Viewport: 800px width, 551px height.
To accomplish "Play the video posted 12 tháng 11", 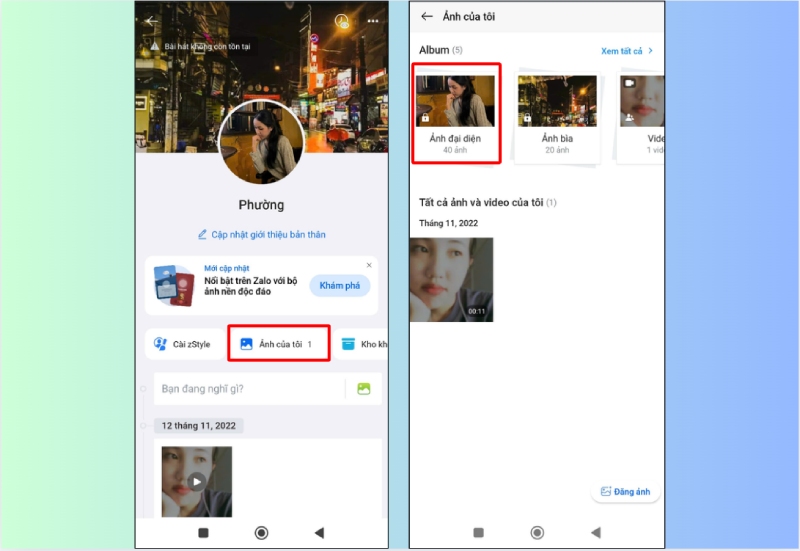I will pos(197,481).
